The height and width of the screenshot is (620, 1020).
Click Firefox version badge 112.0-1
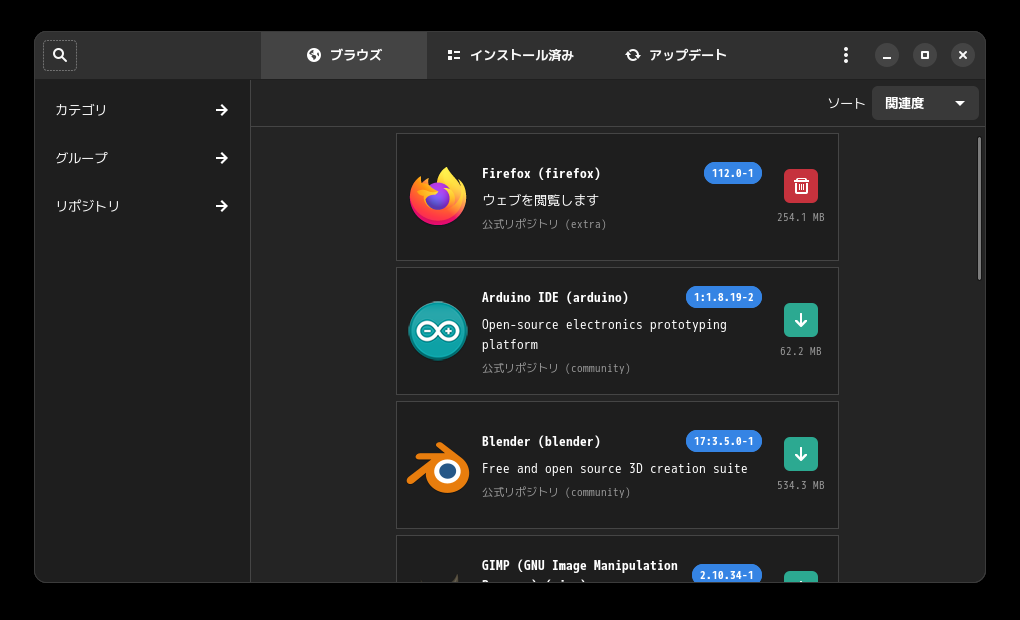732,173
